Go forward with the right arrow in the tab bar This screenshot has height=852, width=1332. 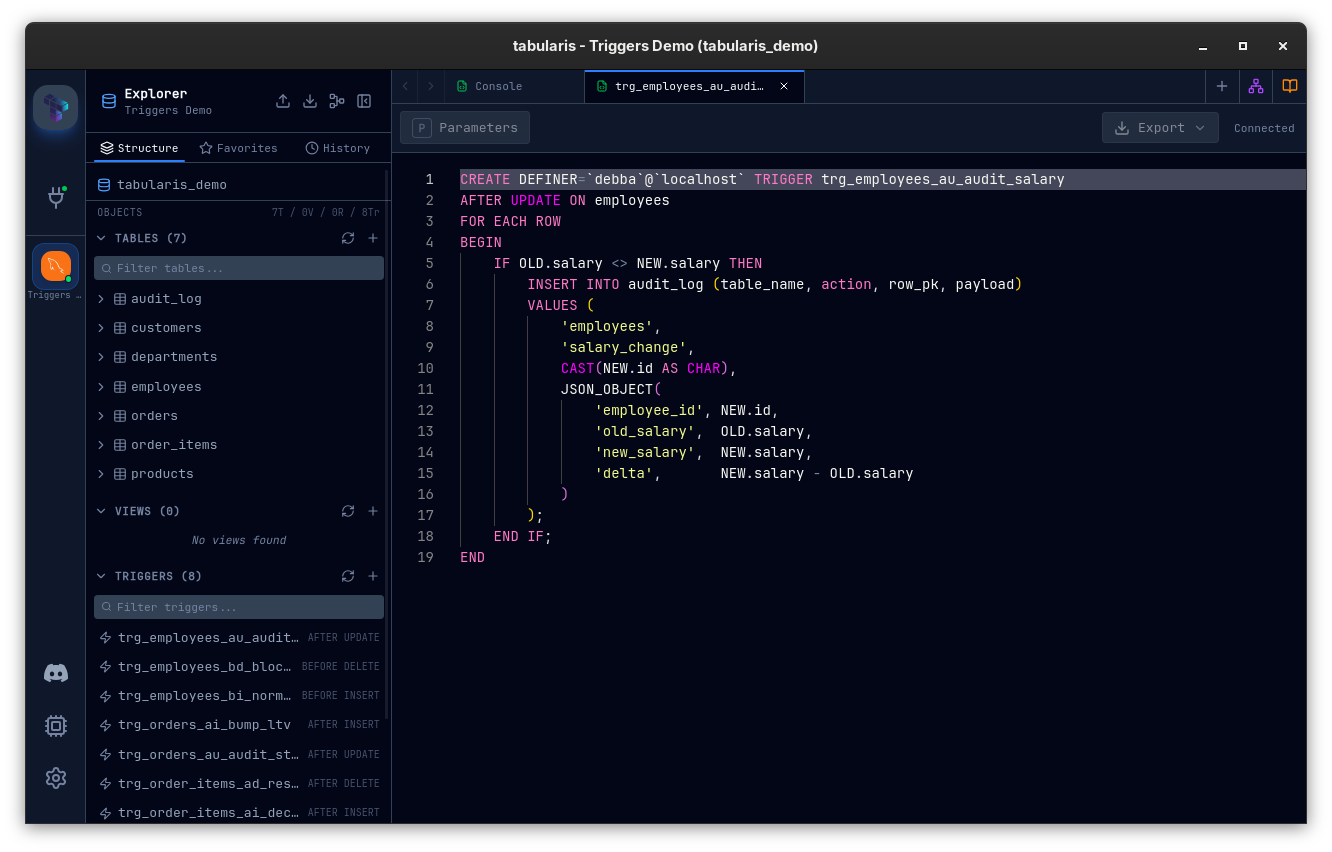pyautogui.click(x=431, y=86)
